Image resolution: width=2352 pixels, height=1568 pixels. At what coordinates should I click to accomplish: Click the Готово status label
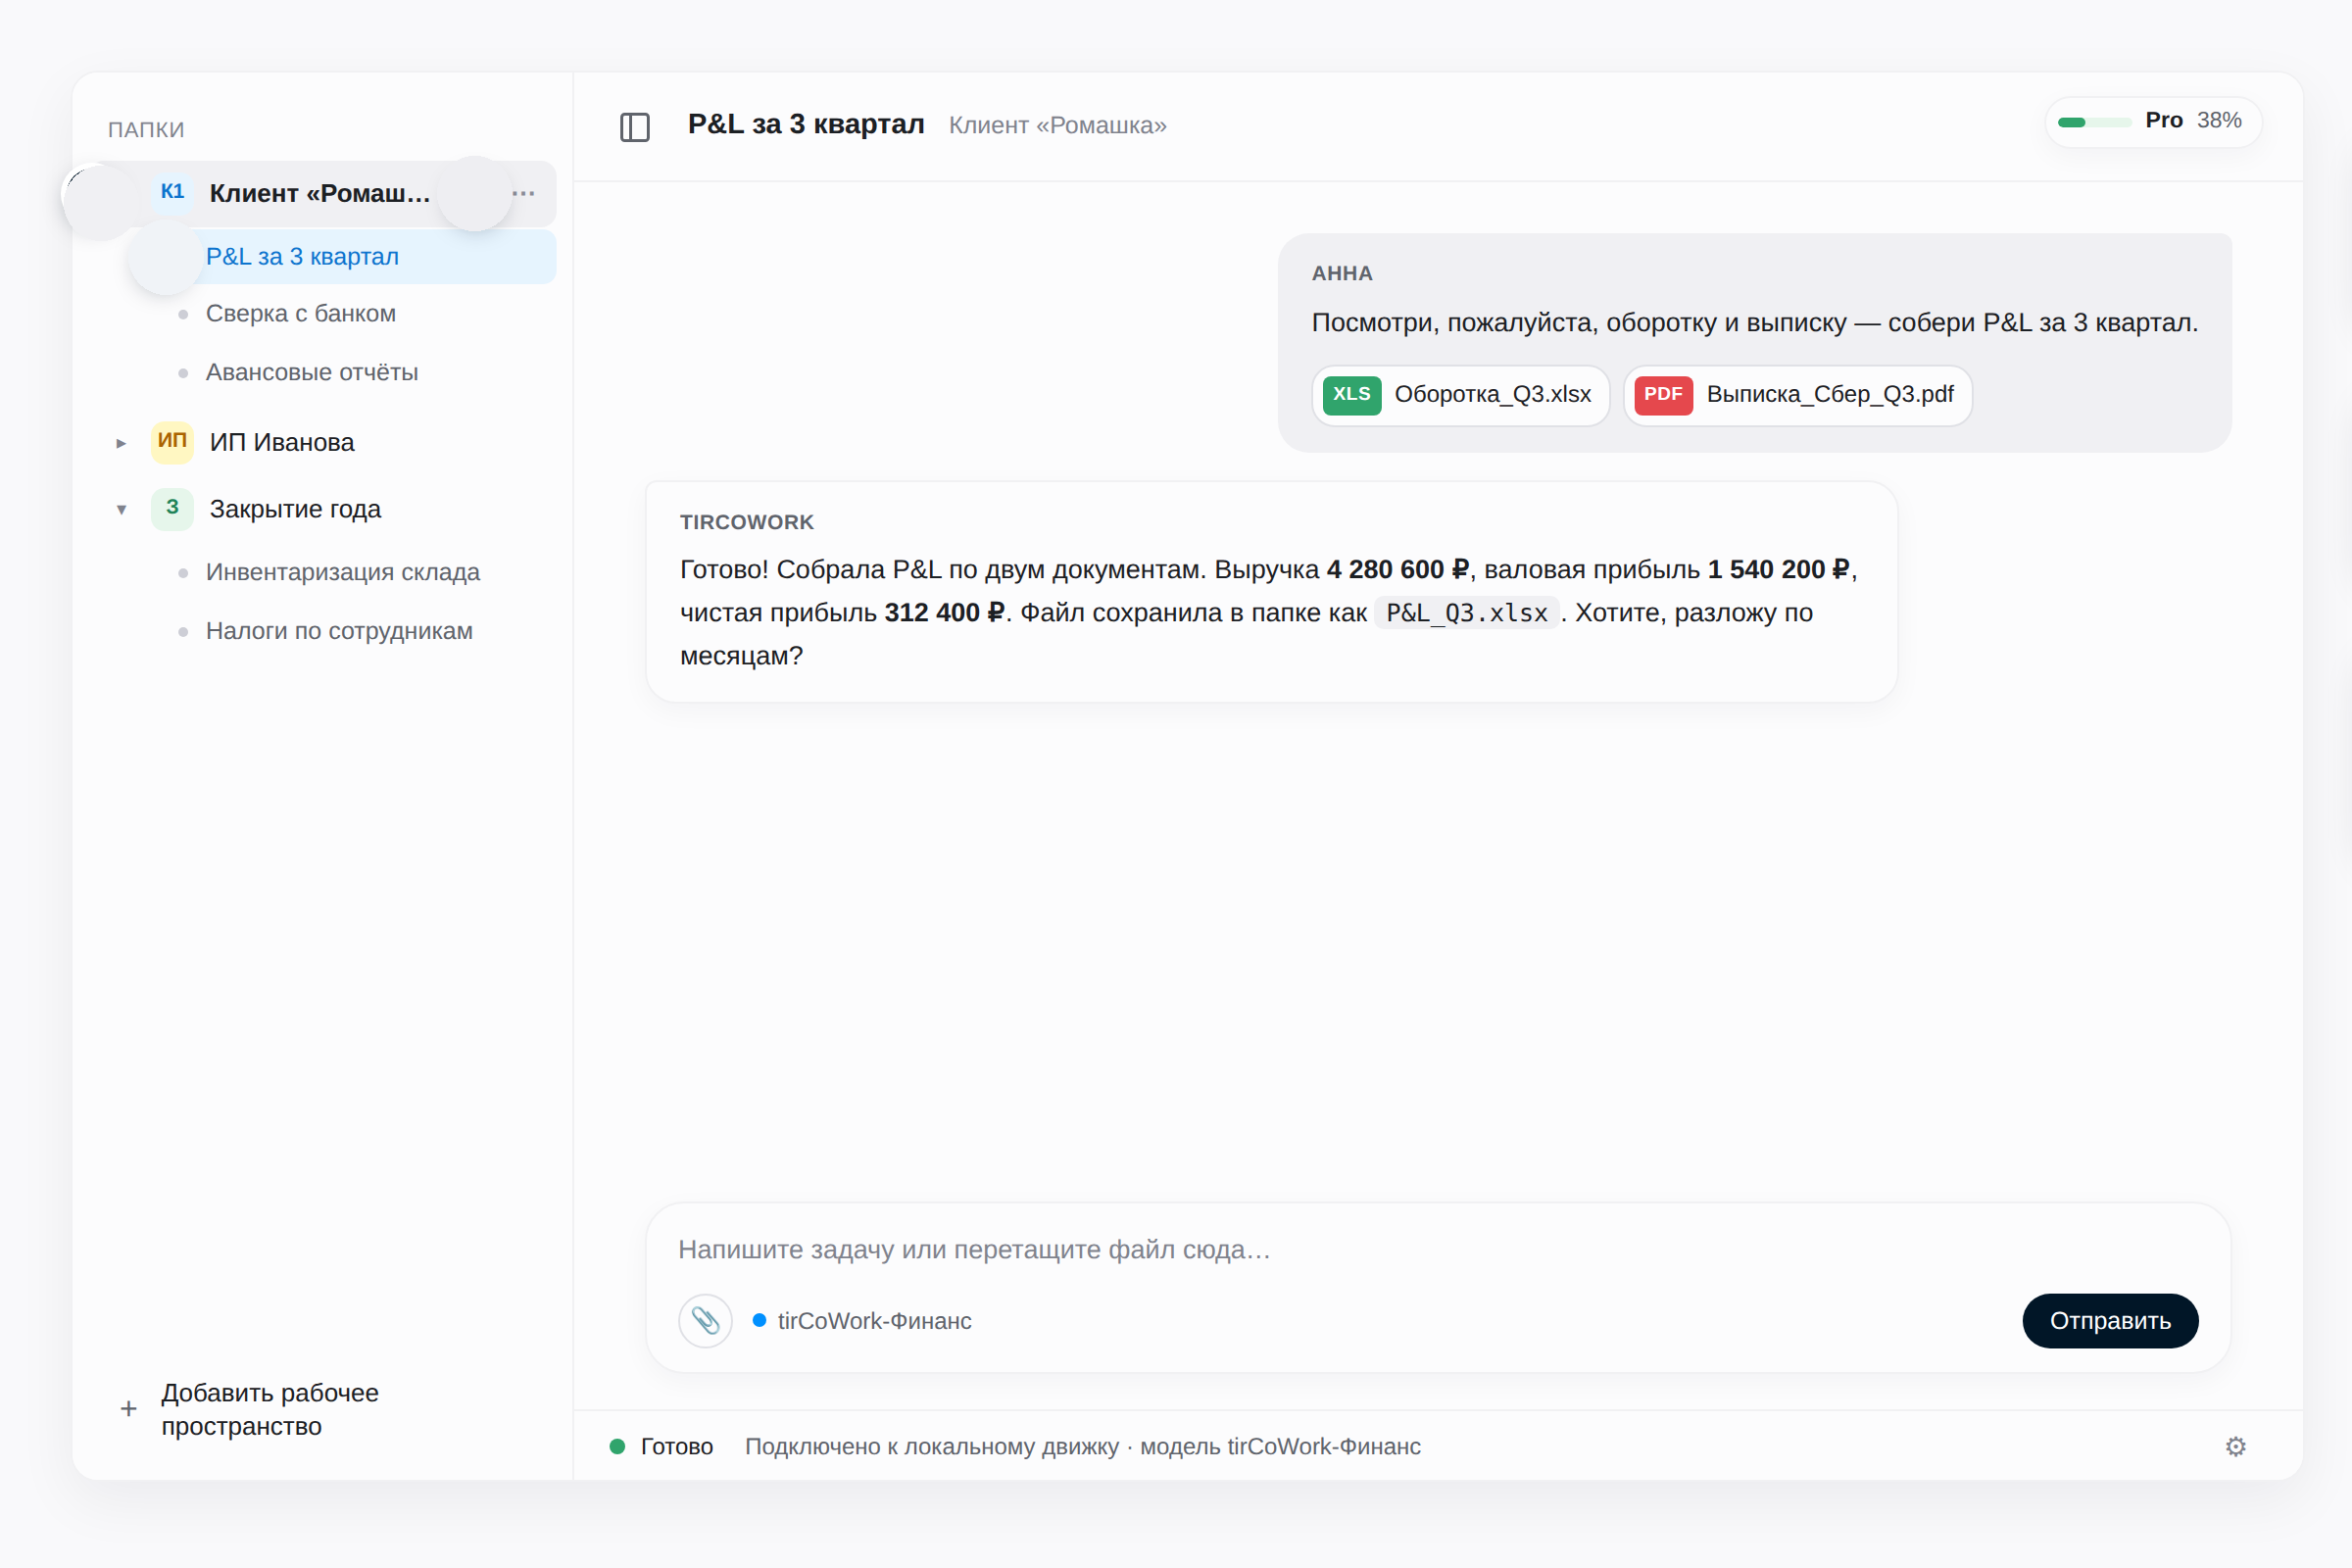click(677, 1446)
